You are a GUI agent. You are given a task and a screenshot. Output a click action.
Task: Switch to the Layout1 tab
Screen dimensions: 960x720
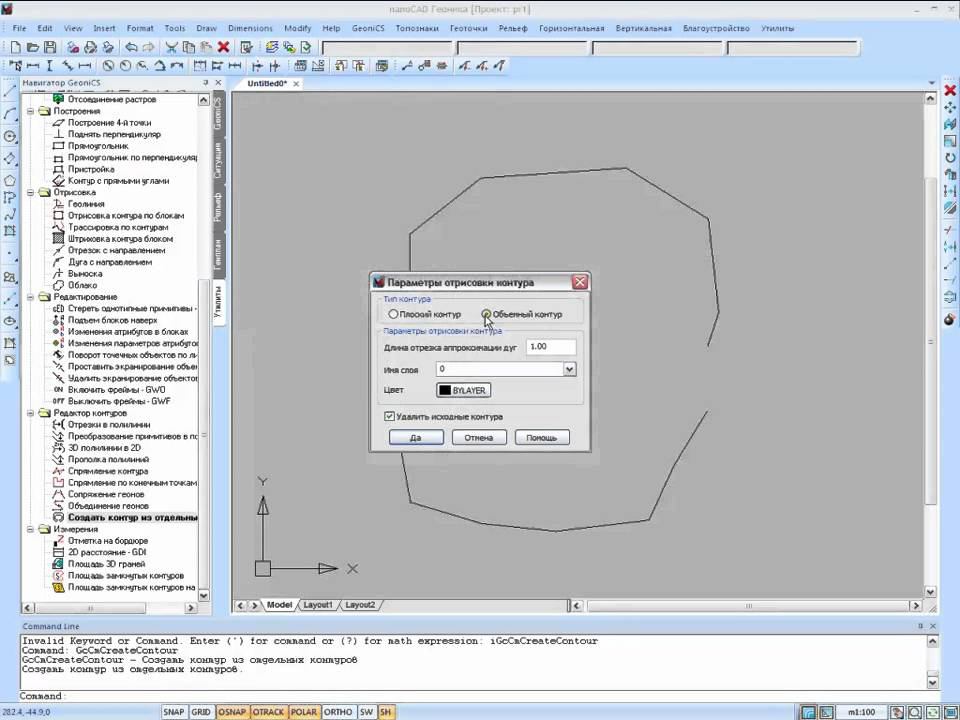click(318, 605)
